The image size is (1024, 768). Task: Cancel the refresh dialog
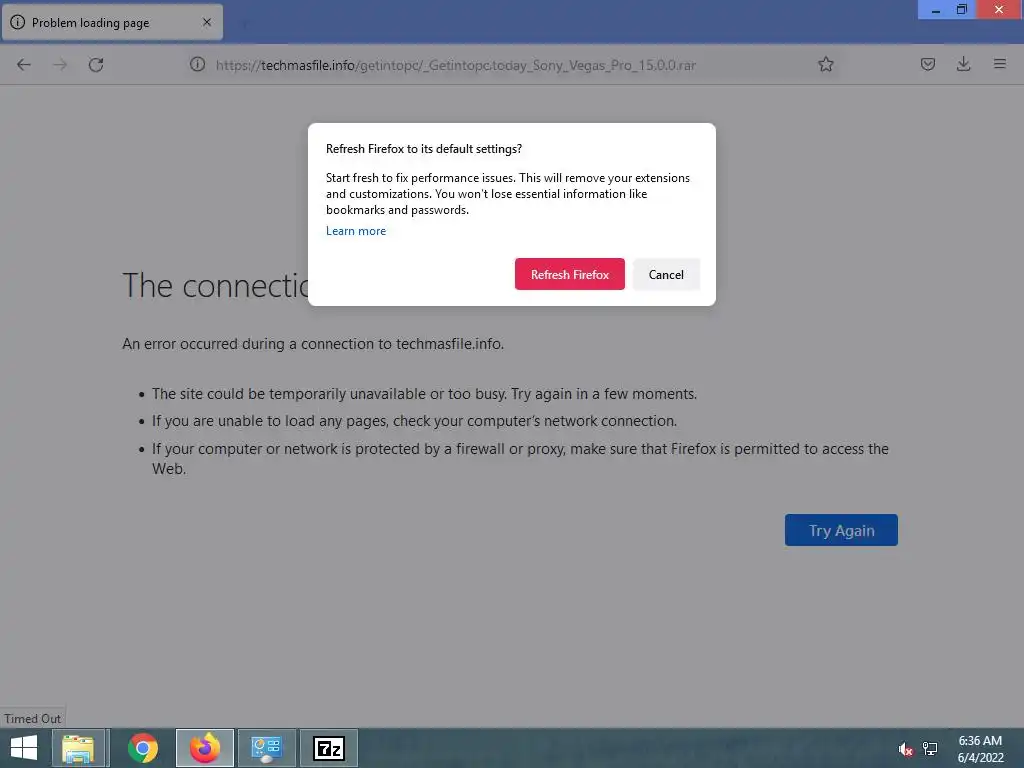point(666,274)
